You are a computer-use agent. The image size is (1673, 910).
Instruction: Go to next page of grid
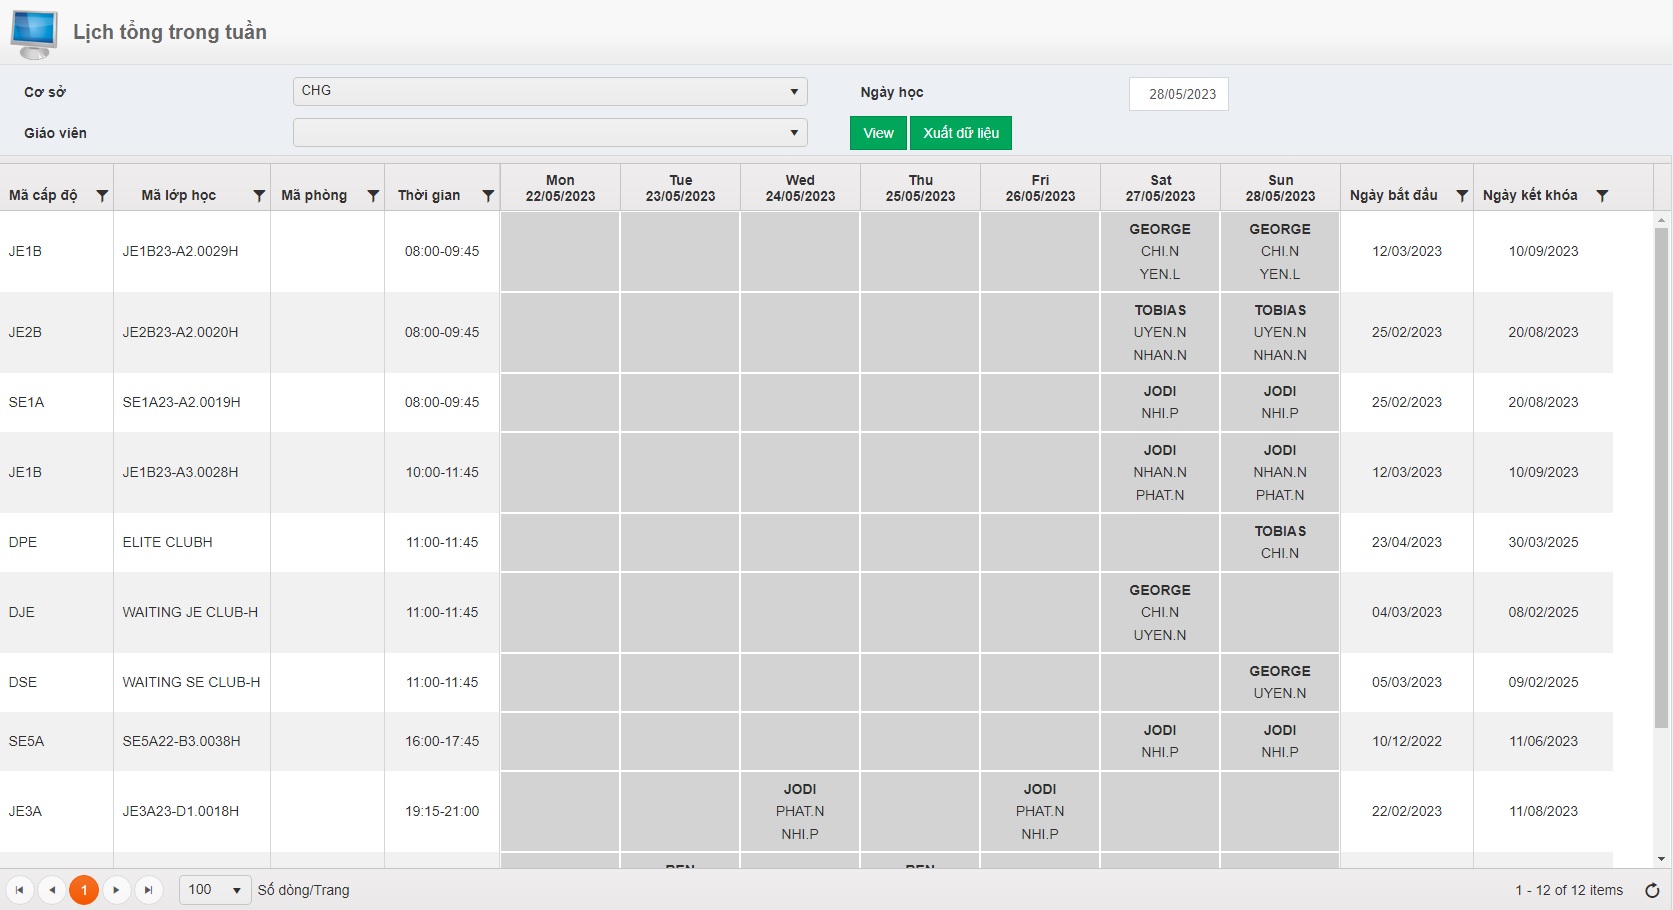point(116,890)
